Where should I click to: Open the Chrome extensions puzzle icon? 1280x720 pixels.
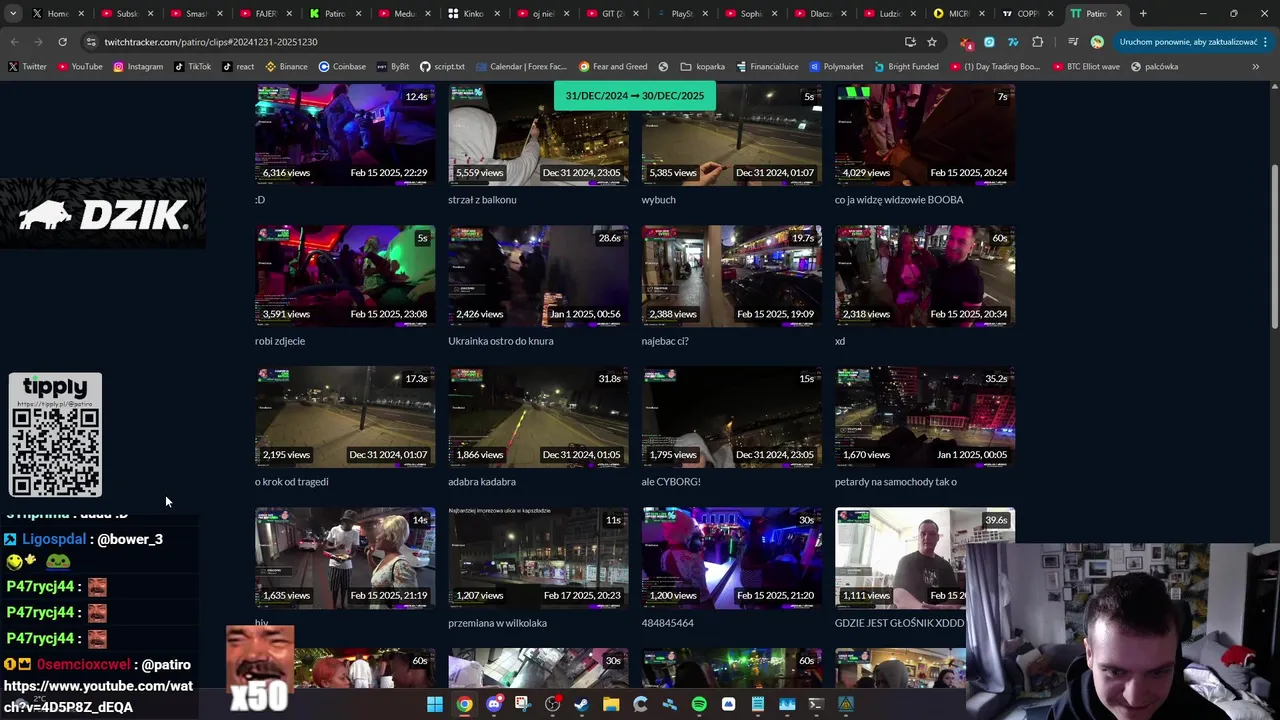1037,42
